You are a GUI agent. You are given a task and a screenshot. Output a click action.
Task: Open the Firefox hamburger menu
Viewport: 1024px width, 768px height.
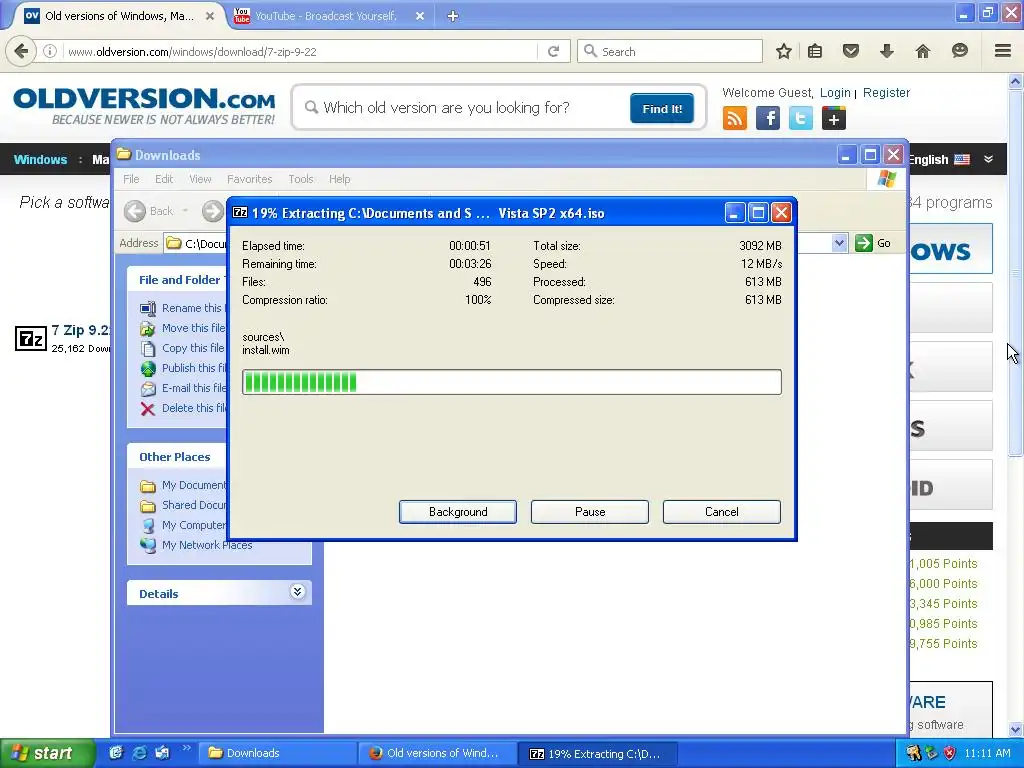coord(1002,51)
